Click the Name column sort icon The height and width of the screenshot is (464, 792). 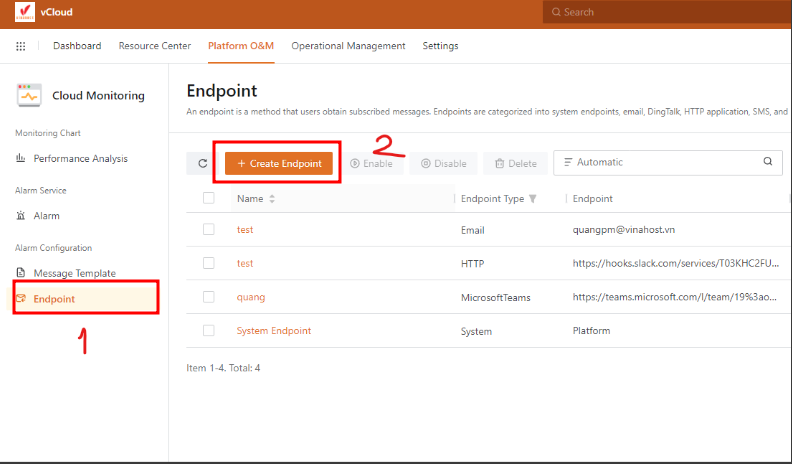pos(272,199)
